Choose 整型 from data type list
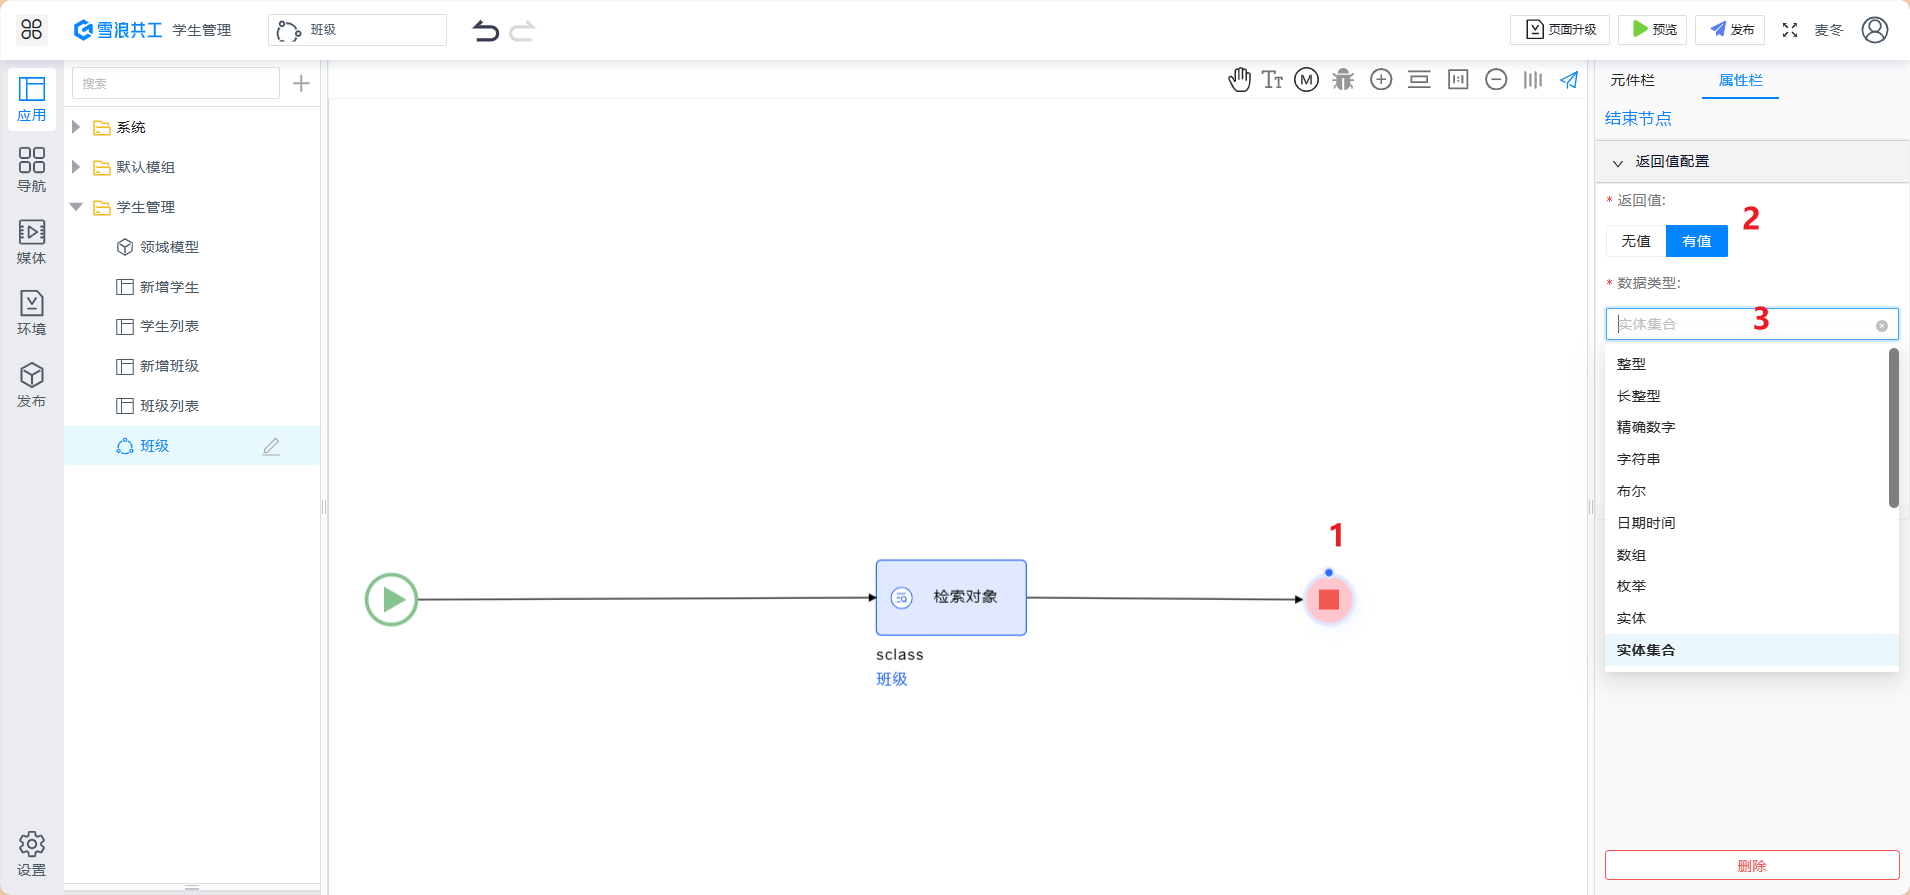Screen dimensions: 1910x895 tap(1746, 364)
